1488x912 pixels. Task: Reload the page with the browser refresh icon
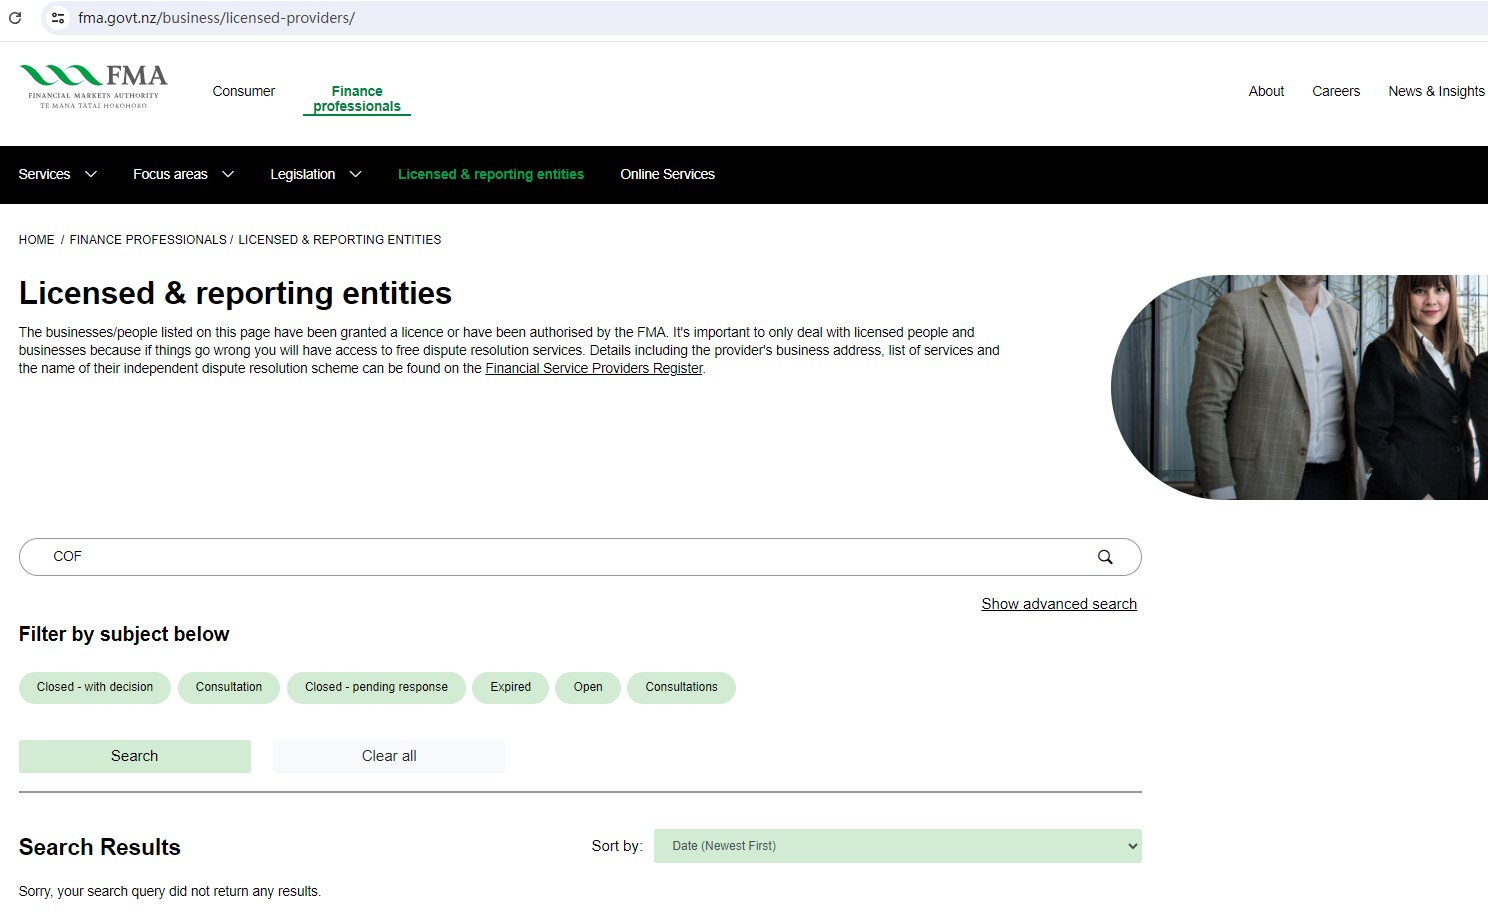(x=15, y=18)
